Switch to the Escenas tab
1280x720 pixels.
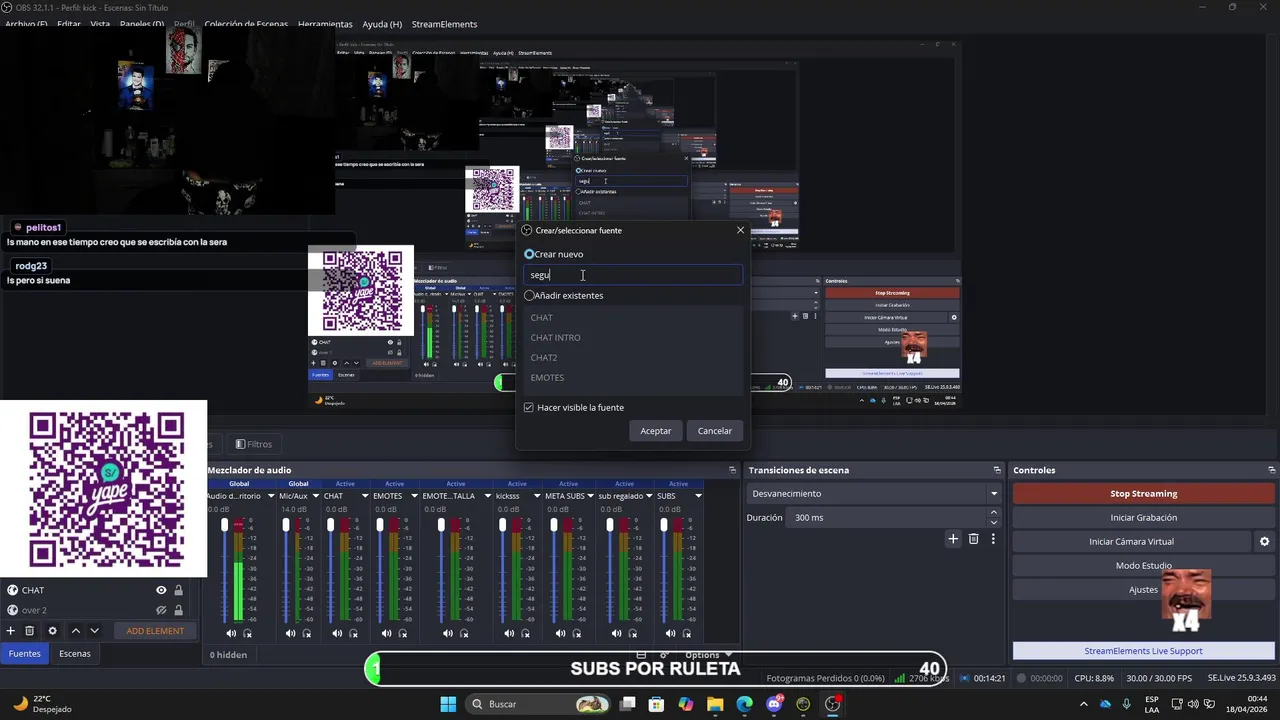(x=74, y=654)
